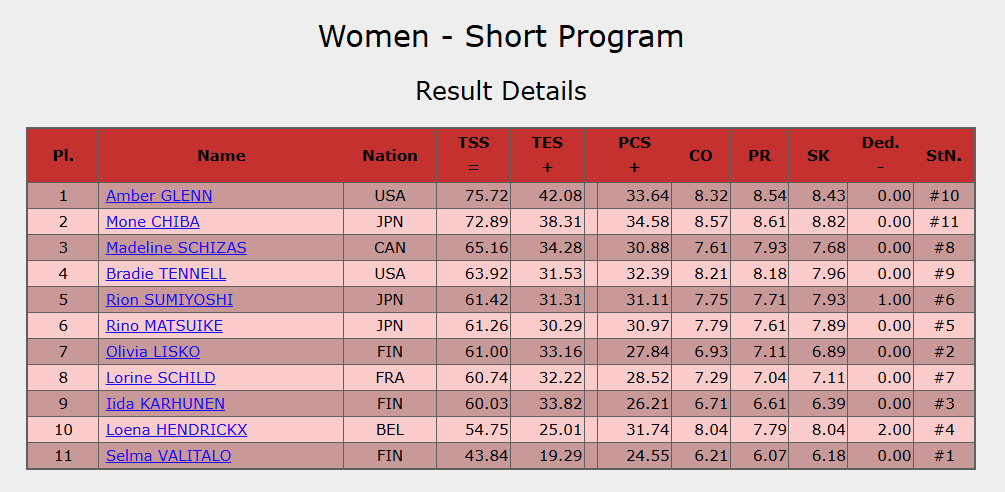Click the Name column header
Screen dimensions: 1005x492
click(x=221, y=155)
